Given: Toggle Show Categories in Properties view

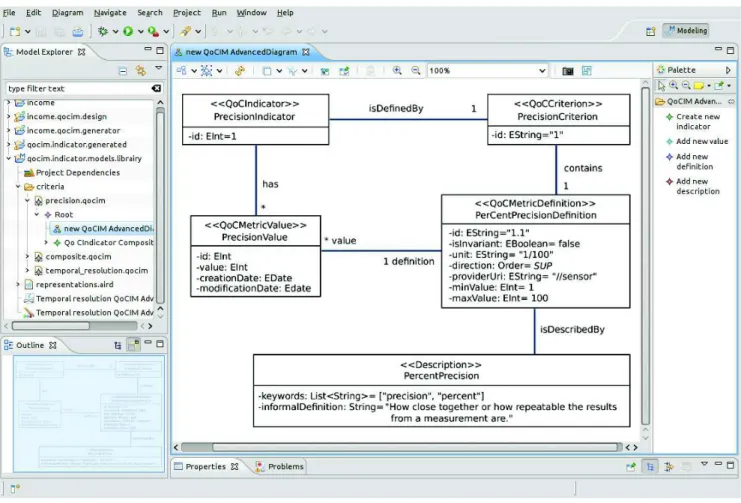Looking at the screenshot, I should coord(650,467).
